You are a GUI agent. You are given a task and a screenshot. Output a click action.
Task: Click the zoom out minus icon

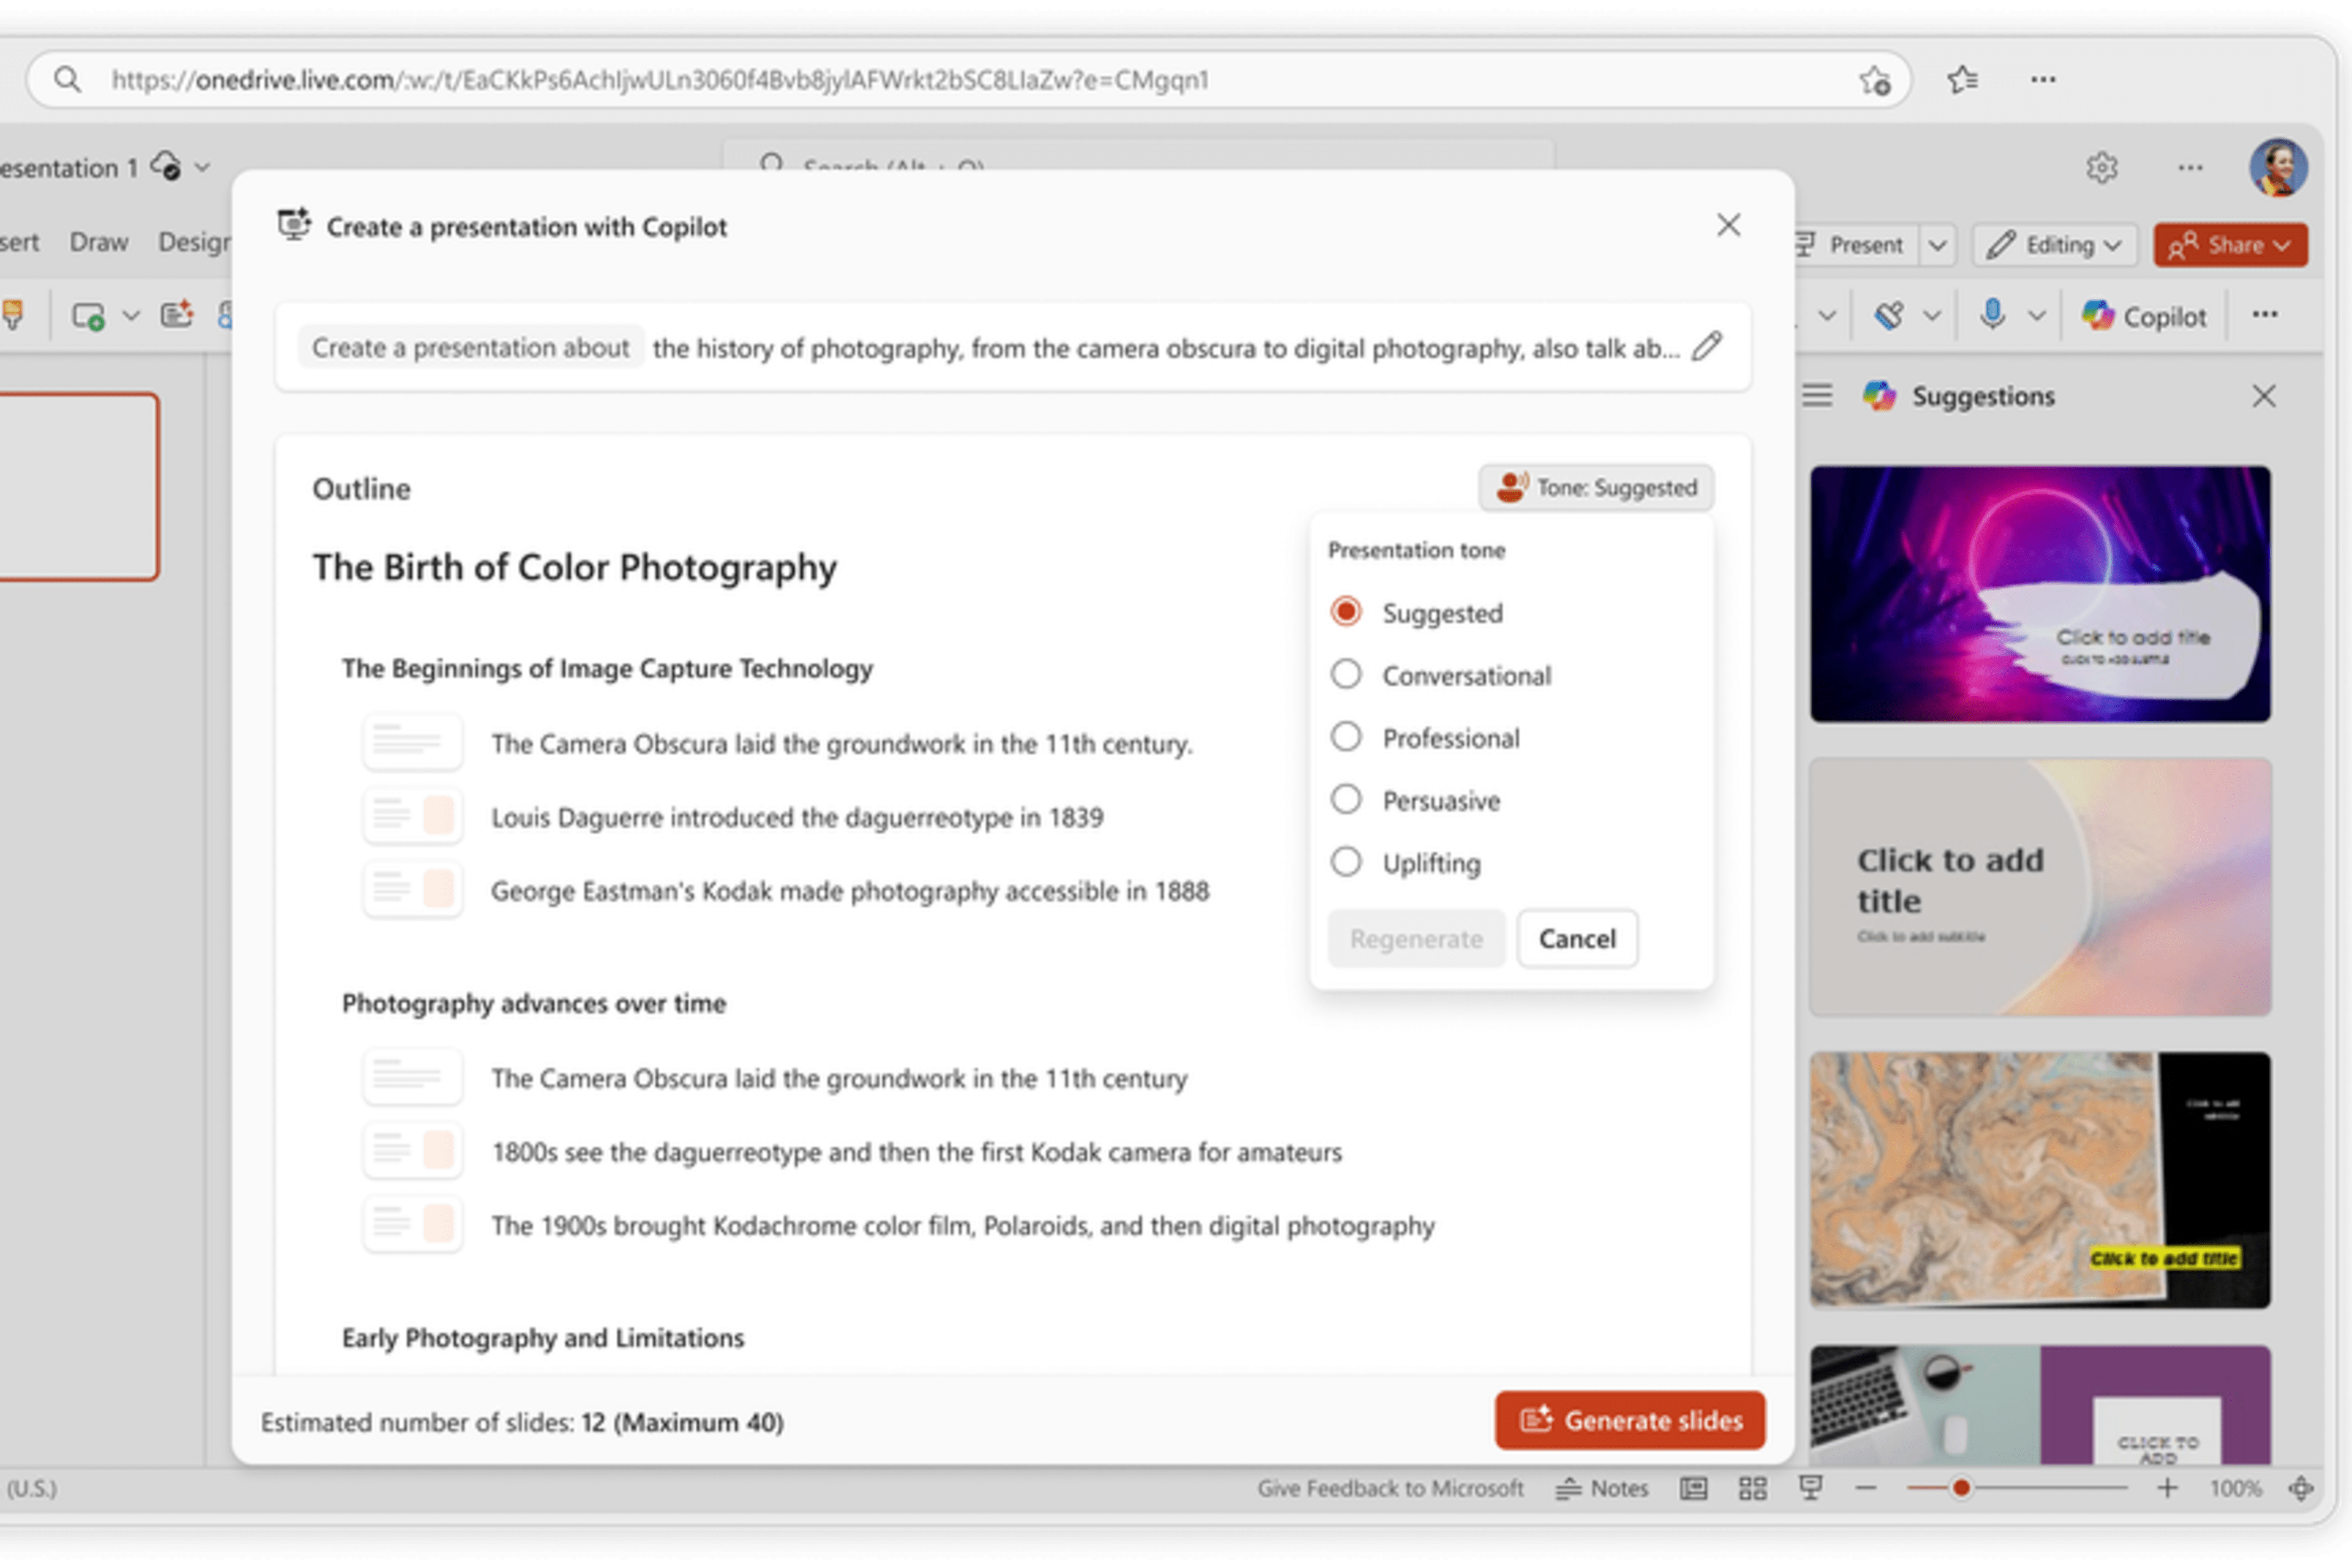[1865, 1488]
